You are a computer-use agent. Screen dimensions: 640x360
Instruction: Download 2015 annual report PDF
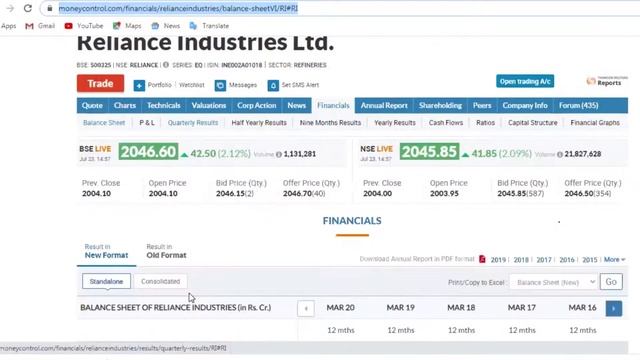pos(589,260)
